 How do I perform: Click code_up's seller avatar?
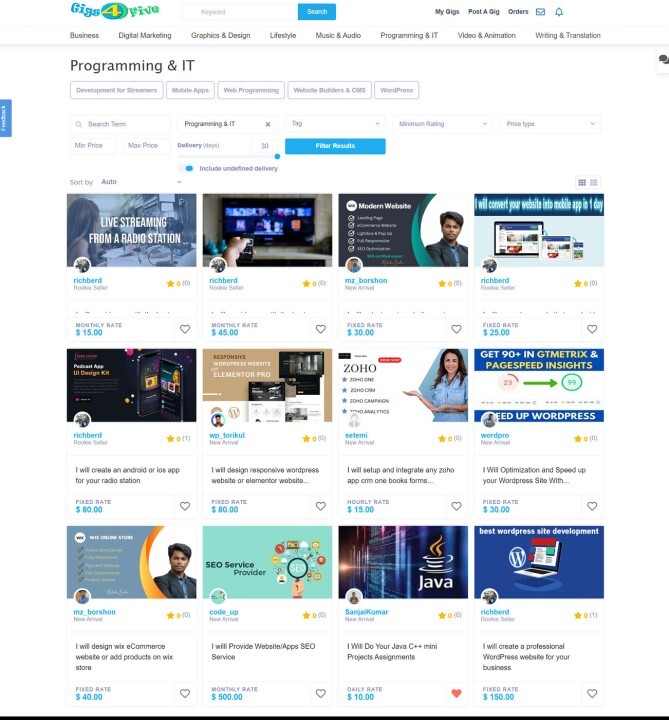pos(218,596)
